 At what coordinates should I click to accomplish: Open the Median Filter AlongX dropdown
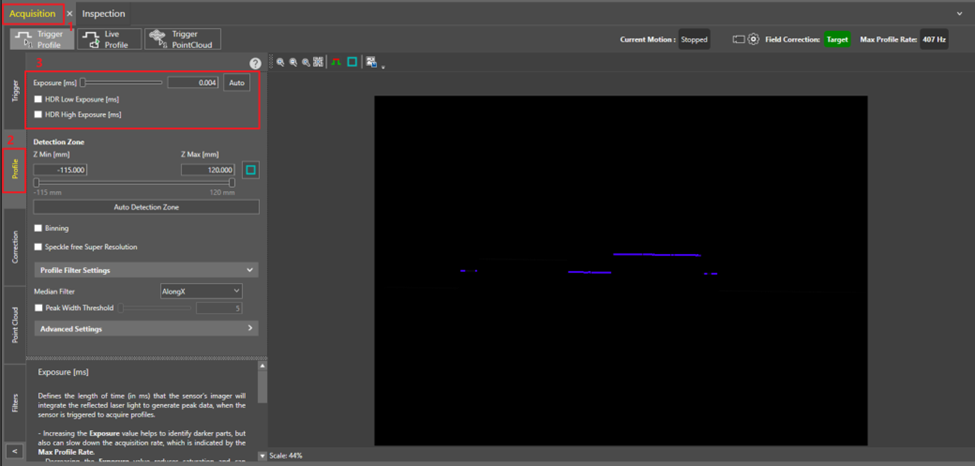[x=201, y=291]
